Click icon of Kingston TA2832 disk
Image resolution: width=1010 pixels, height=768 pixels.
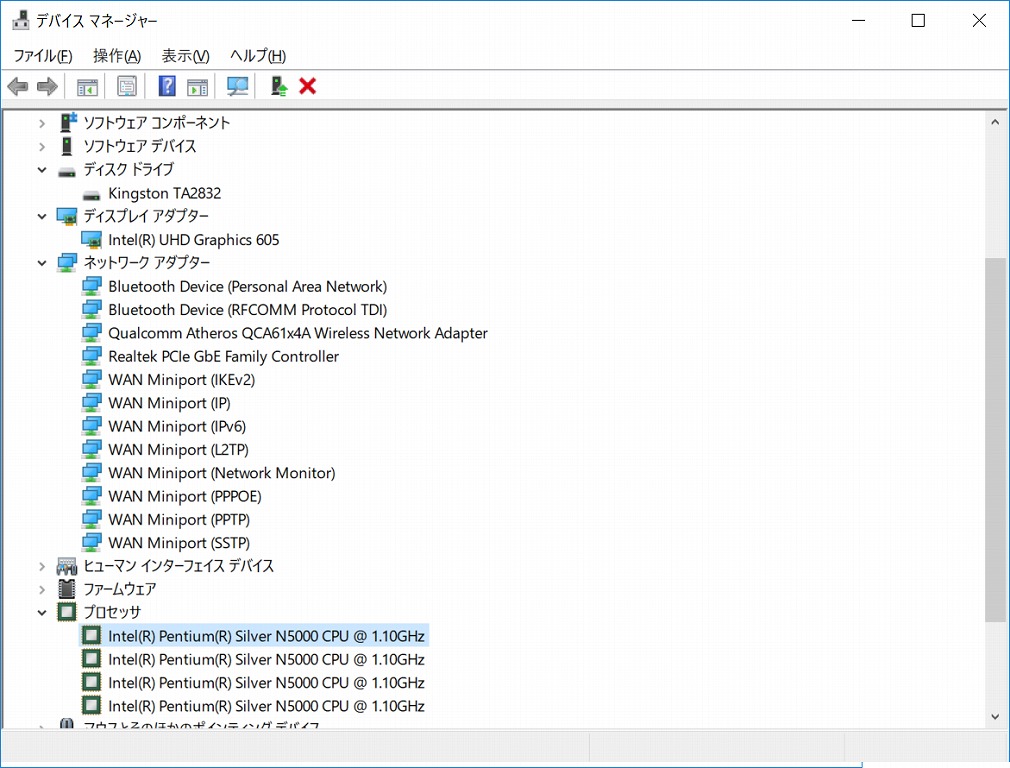click(91, 194)
